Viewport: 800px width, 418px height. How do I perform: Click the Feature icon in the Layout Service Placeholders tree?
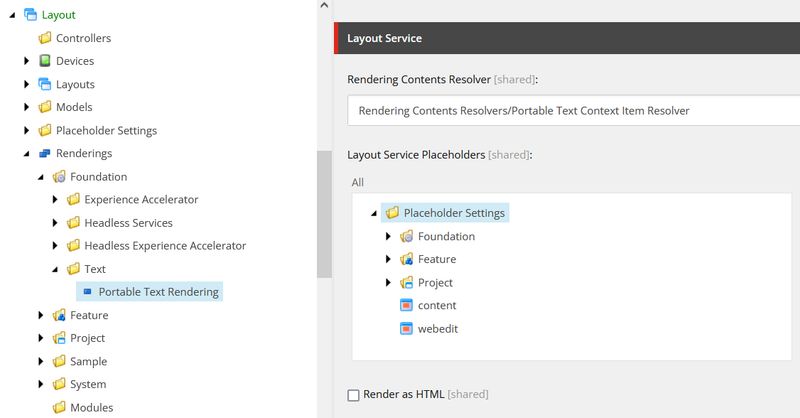click(x=407, y=259)
